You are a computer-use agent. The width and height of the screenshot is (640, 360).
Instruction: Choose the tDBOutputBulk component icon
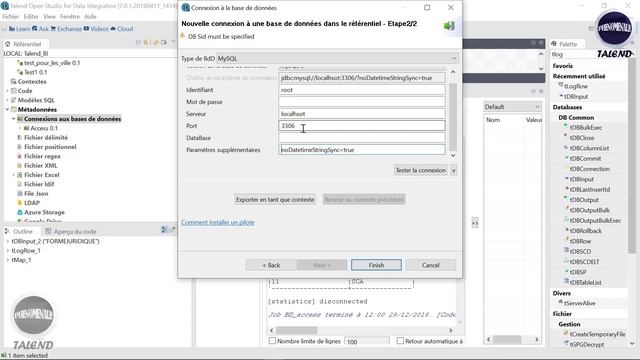pyautogui.click(x=566, y=209)
